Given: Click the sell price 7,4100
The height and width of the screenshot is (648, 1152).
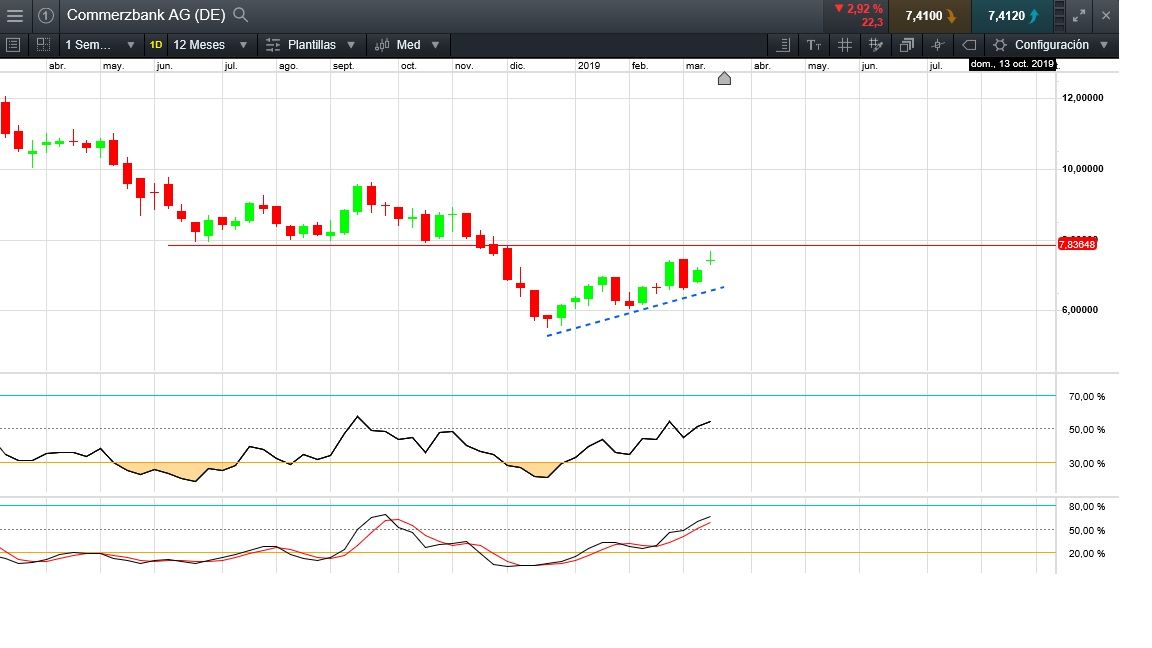Looking at the screenshot, I should 929,15.
